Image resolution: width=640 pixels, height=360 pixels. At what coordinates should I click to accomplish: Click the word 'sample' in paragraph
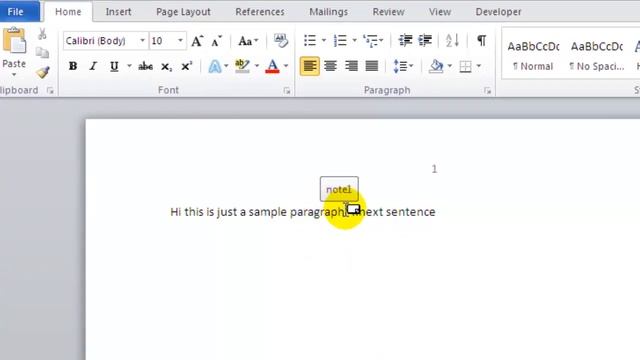click(x=267, y=212)
